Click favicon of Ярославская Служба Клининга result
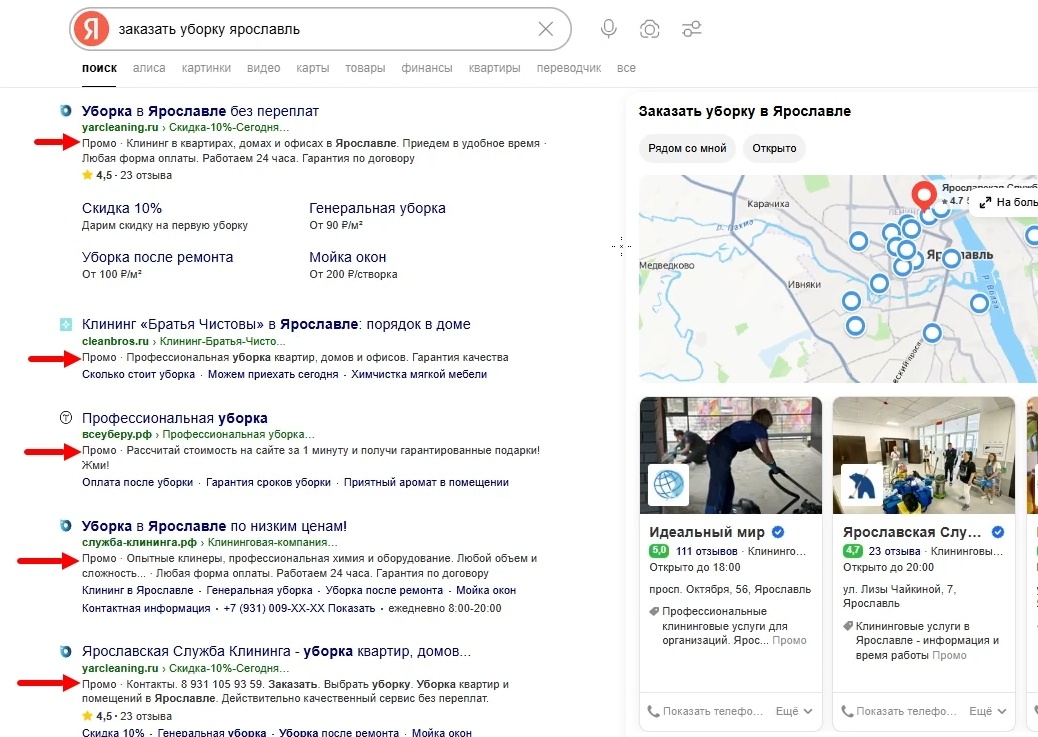This screenshot has width=1038, height=737. pos(66,652)
